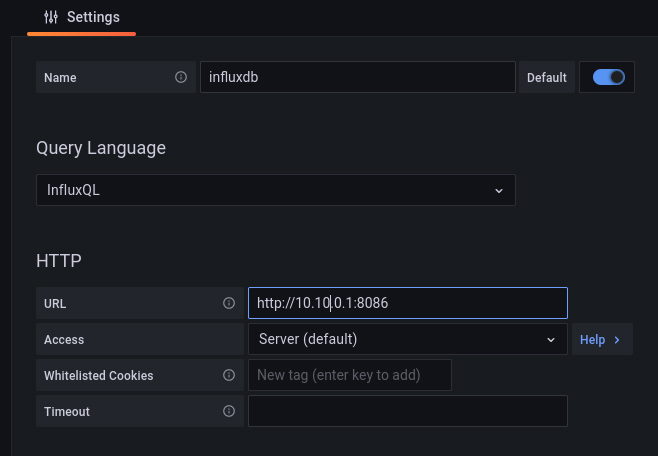
Task: Click chevron arrow of Access dropdown
Action: pos(551,340)
